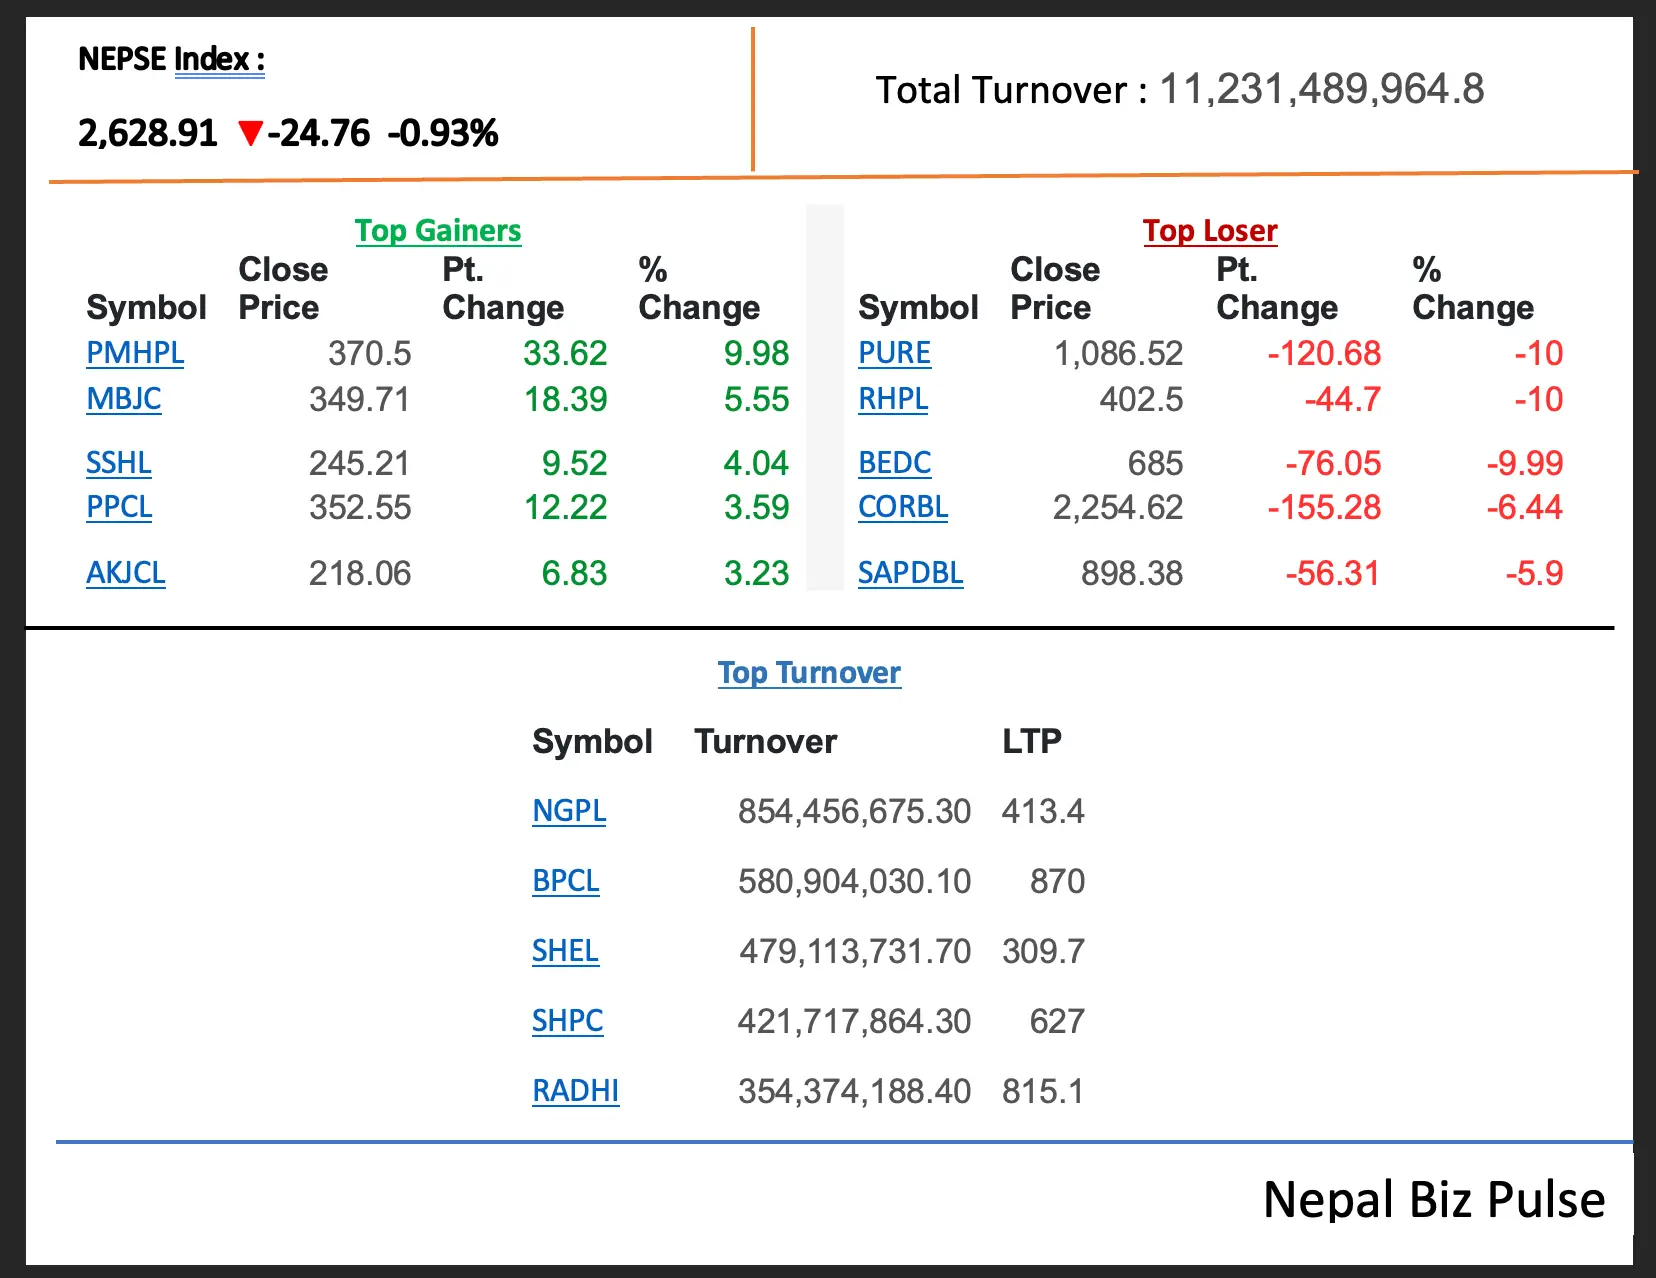Open the CORBL symbol link
This screenshot has height=1278, width=1656.
902,507
